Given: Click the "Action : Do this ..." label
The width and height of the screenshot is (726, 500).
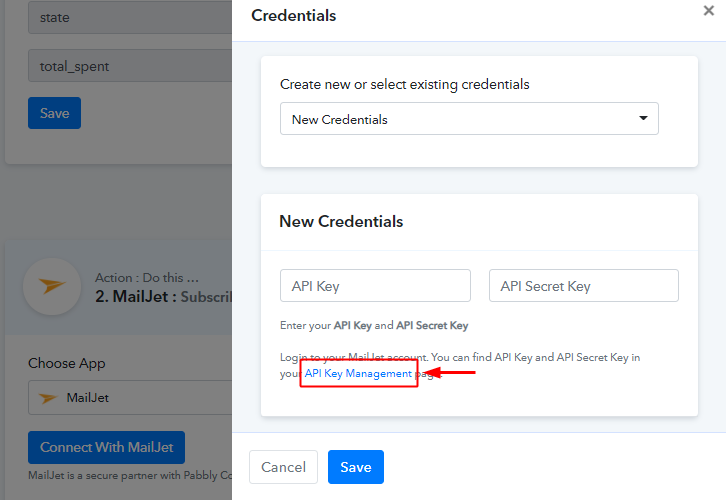Looking at the screenshot, I should click(147, 277).
